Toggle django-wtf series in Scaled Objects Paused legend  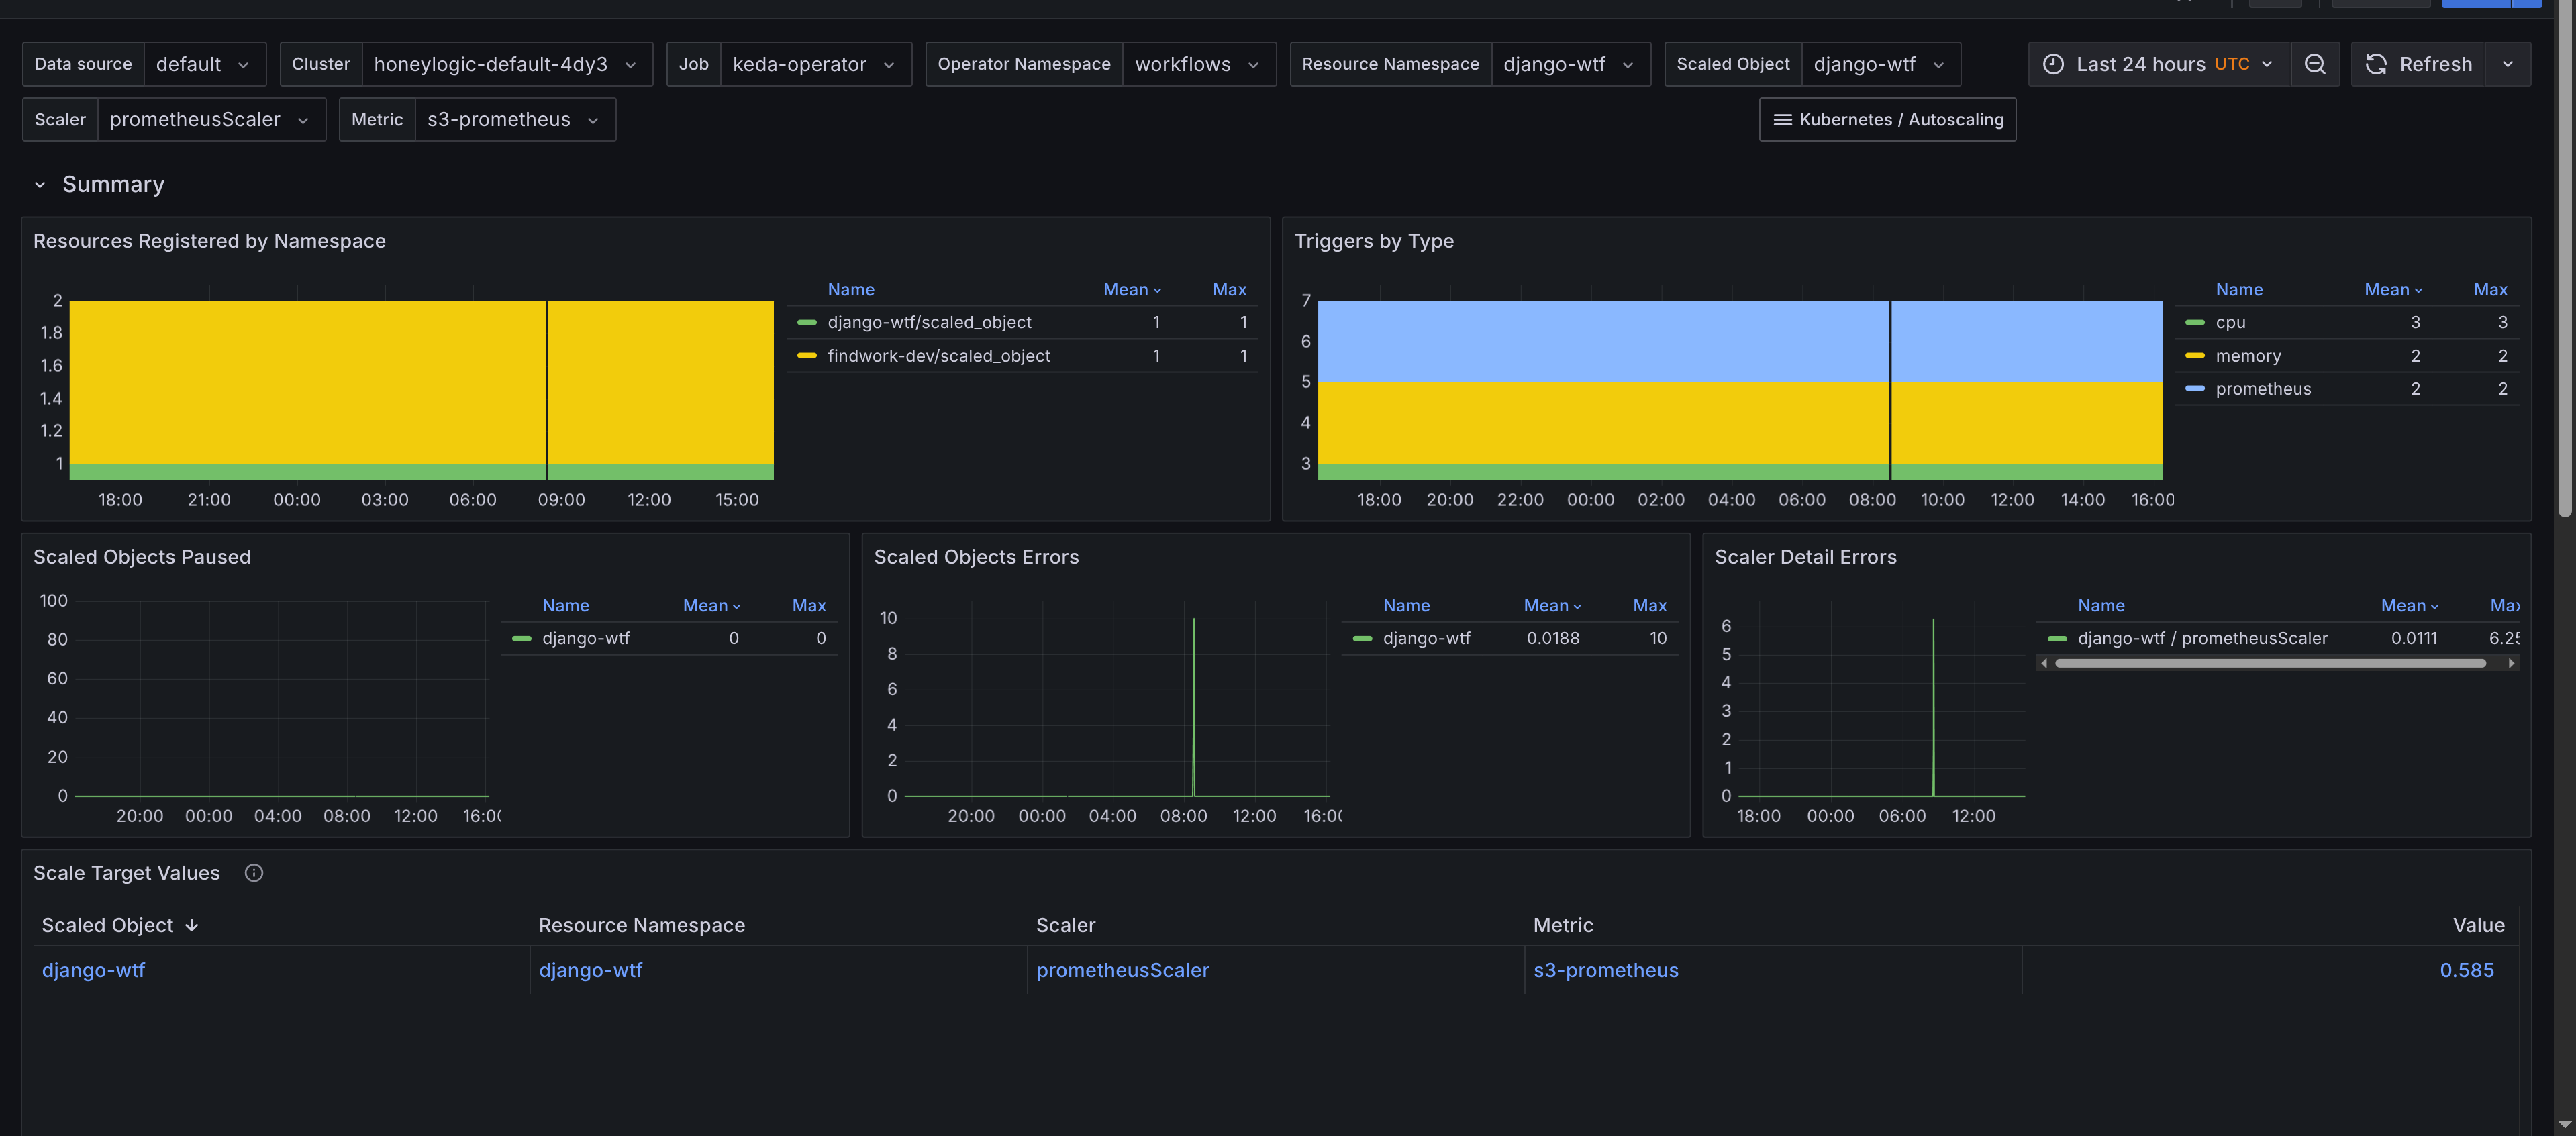tap(586, 637)
